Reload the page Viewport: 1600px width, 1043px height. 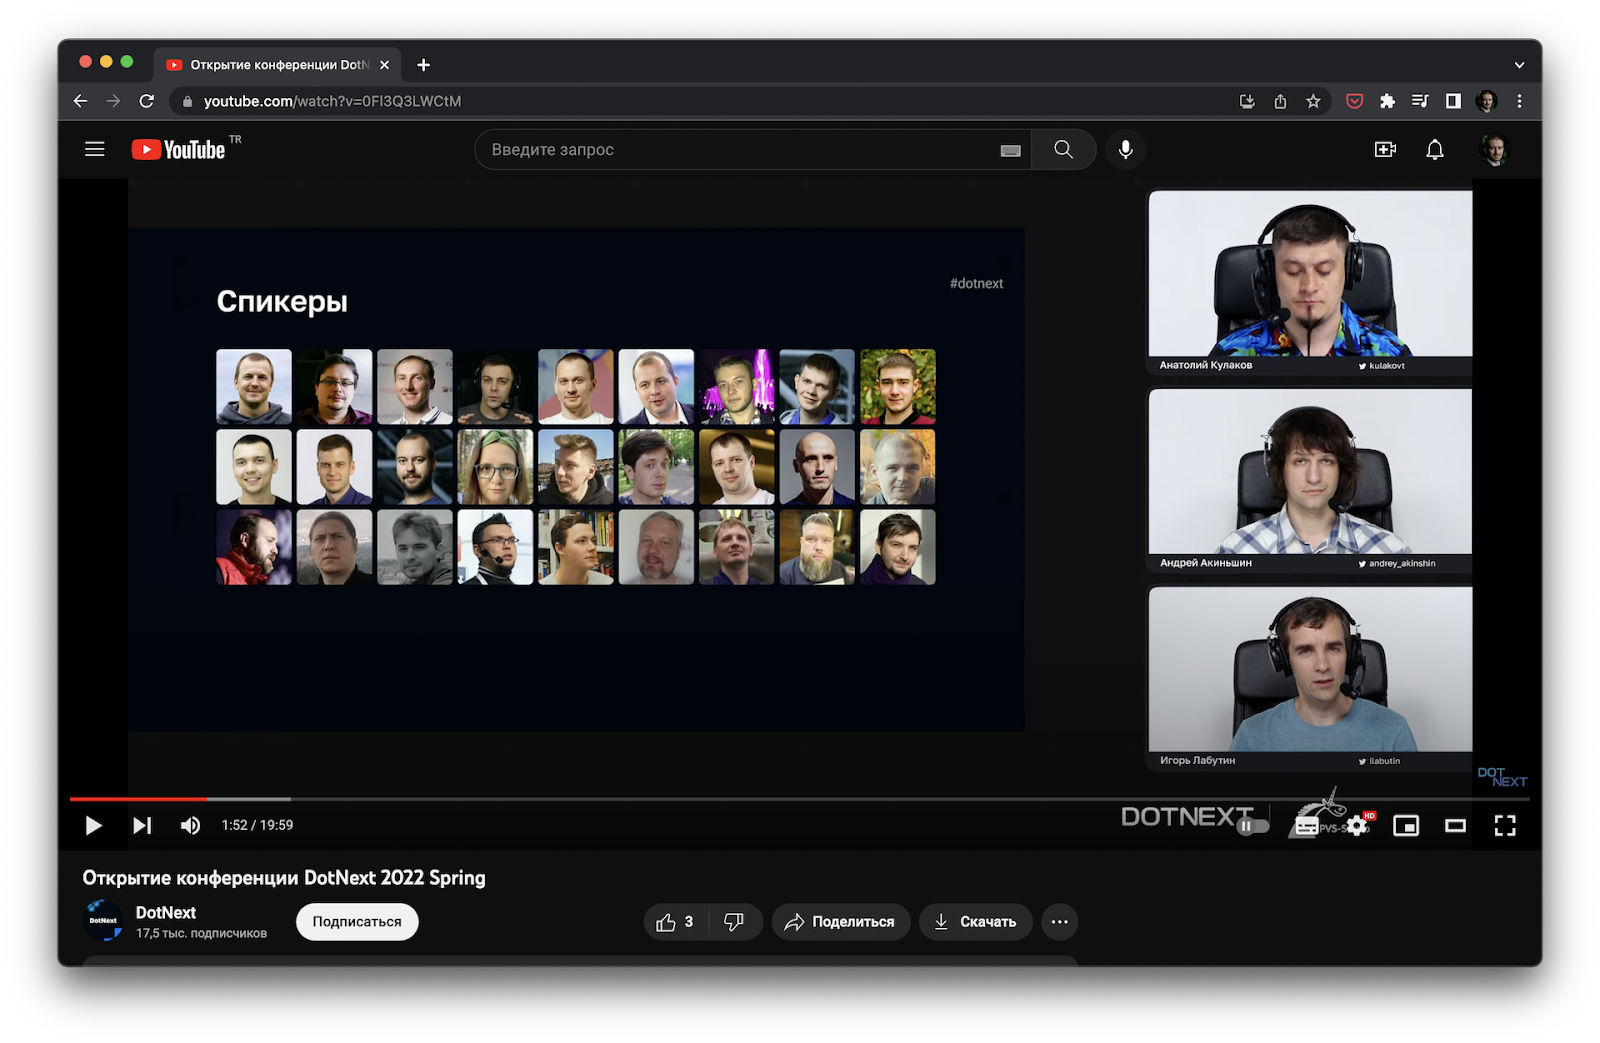pyautogui.click(x=147, y=101)
